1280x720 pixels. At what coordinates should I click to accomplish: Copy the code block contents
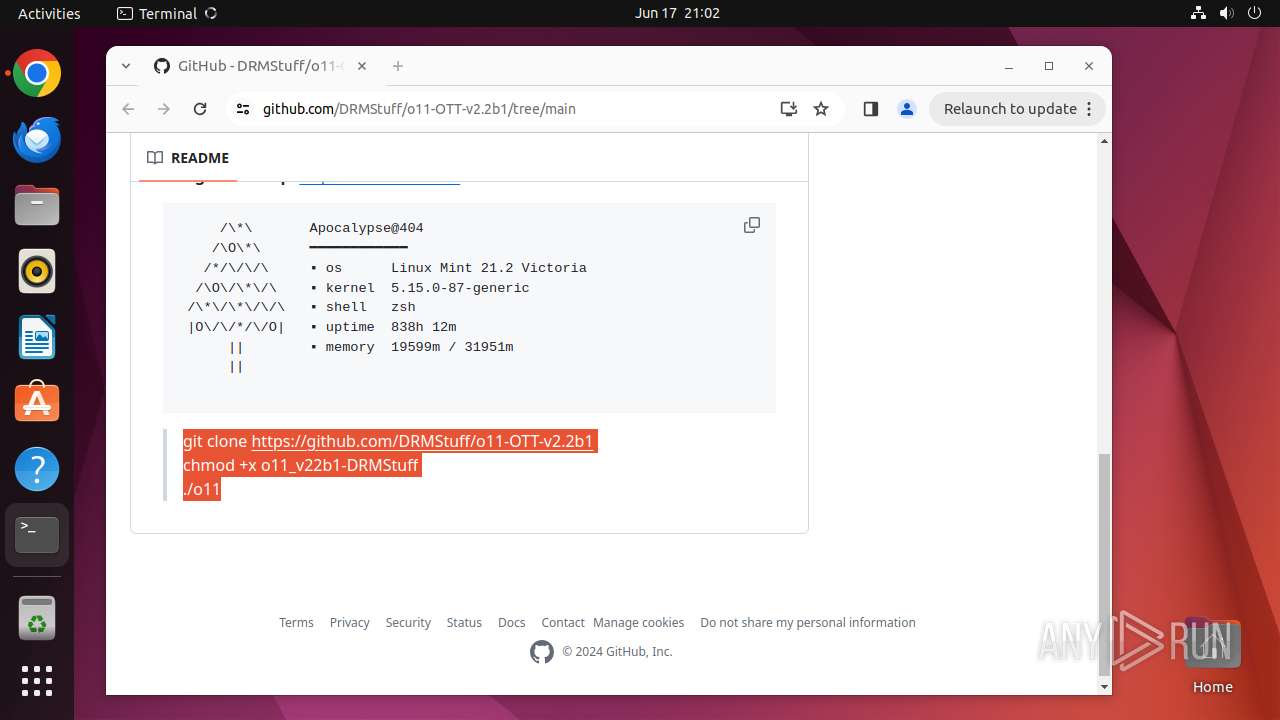752,225
